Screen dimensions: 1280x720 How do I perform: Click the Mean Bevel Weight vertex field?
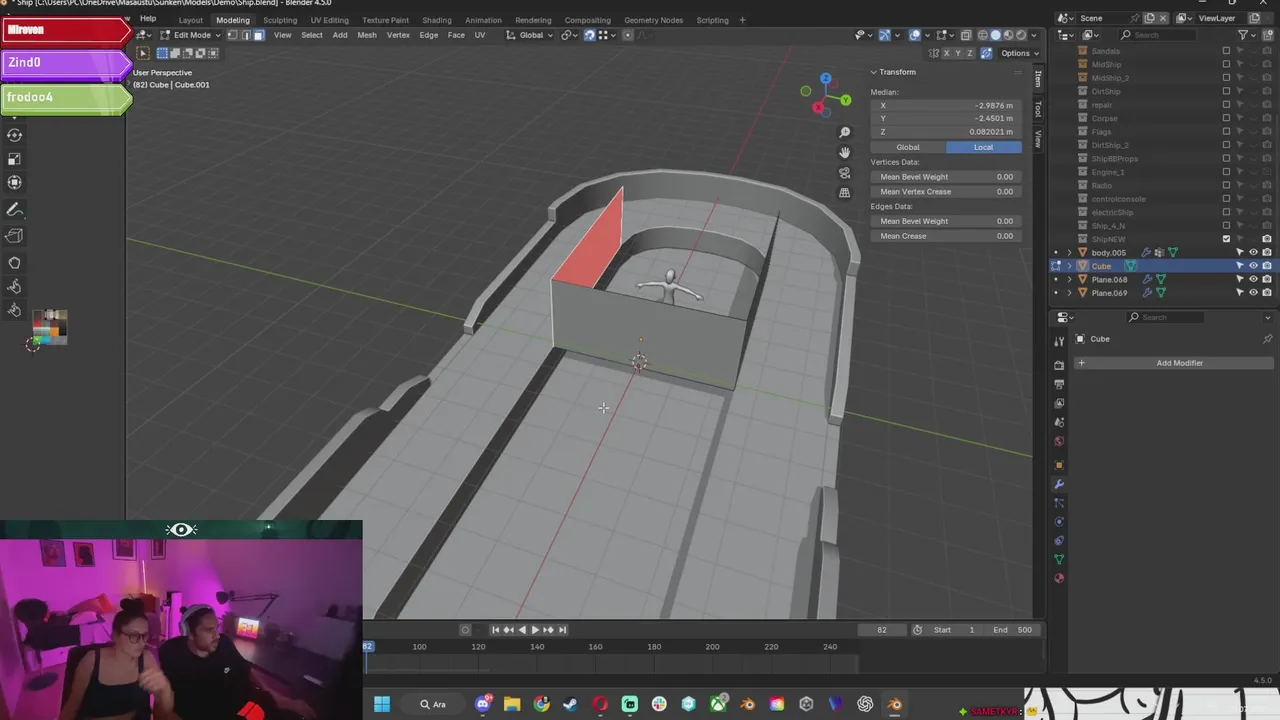point(946,177)
